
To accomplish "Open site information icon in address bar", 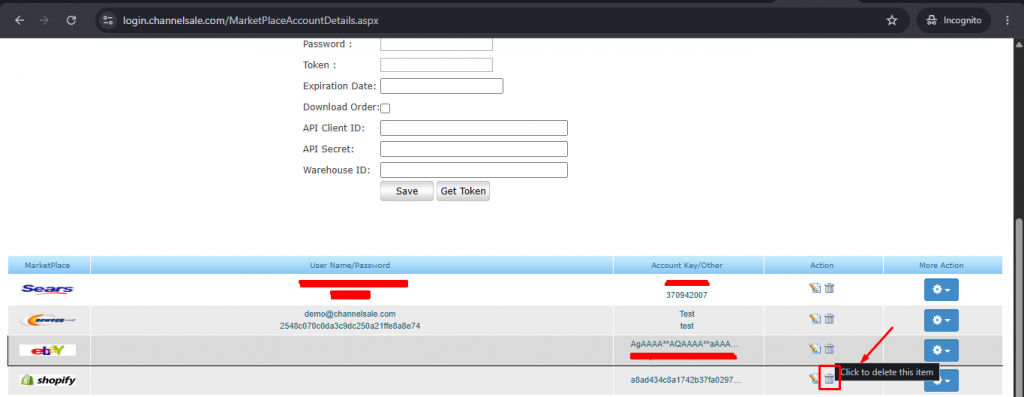I will pyautogui.click(x=108, y=20).
